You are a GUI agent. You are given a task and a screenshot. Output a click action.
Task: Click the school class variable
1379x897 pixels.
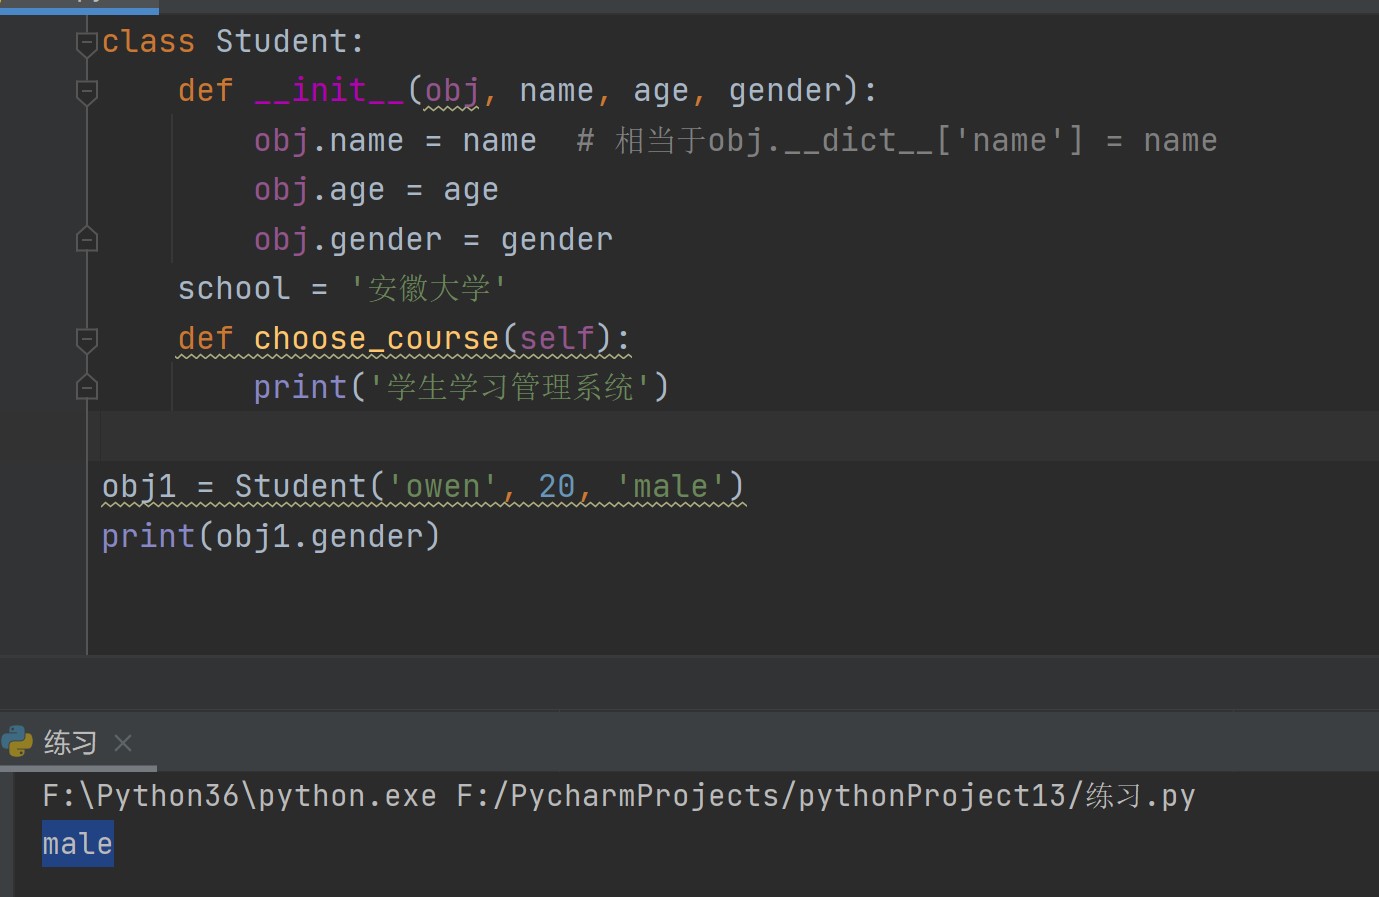click(x=234, y=289)
